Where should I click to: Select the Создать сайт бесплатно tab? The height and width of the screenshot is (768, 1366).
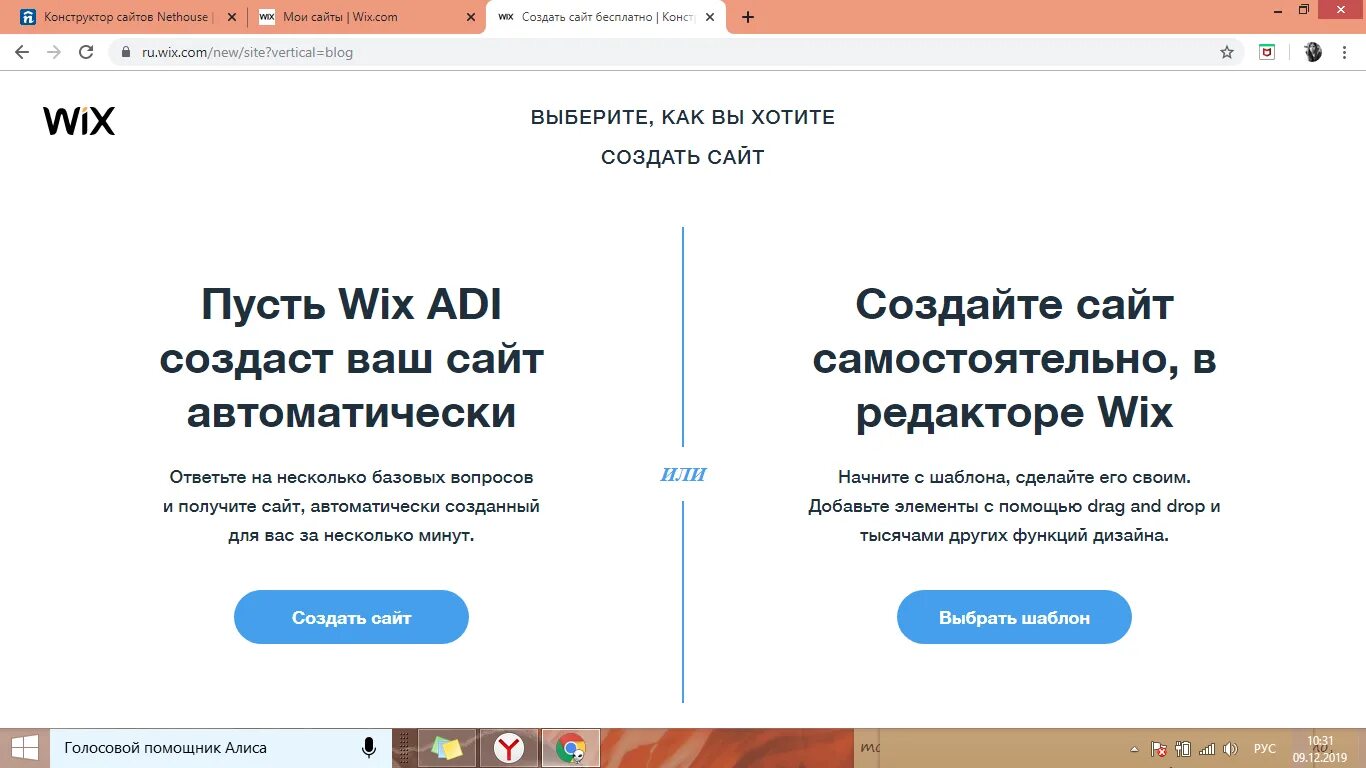[606, 17]
